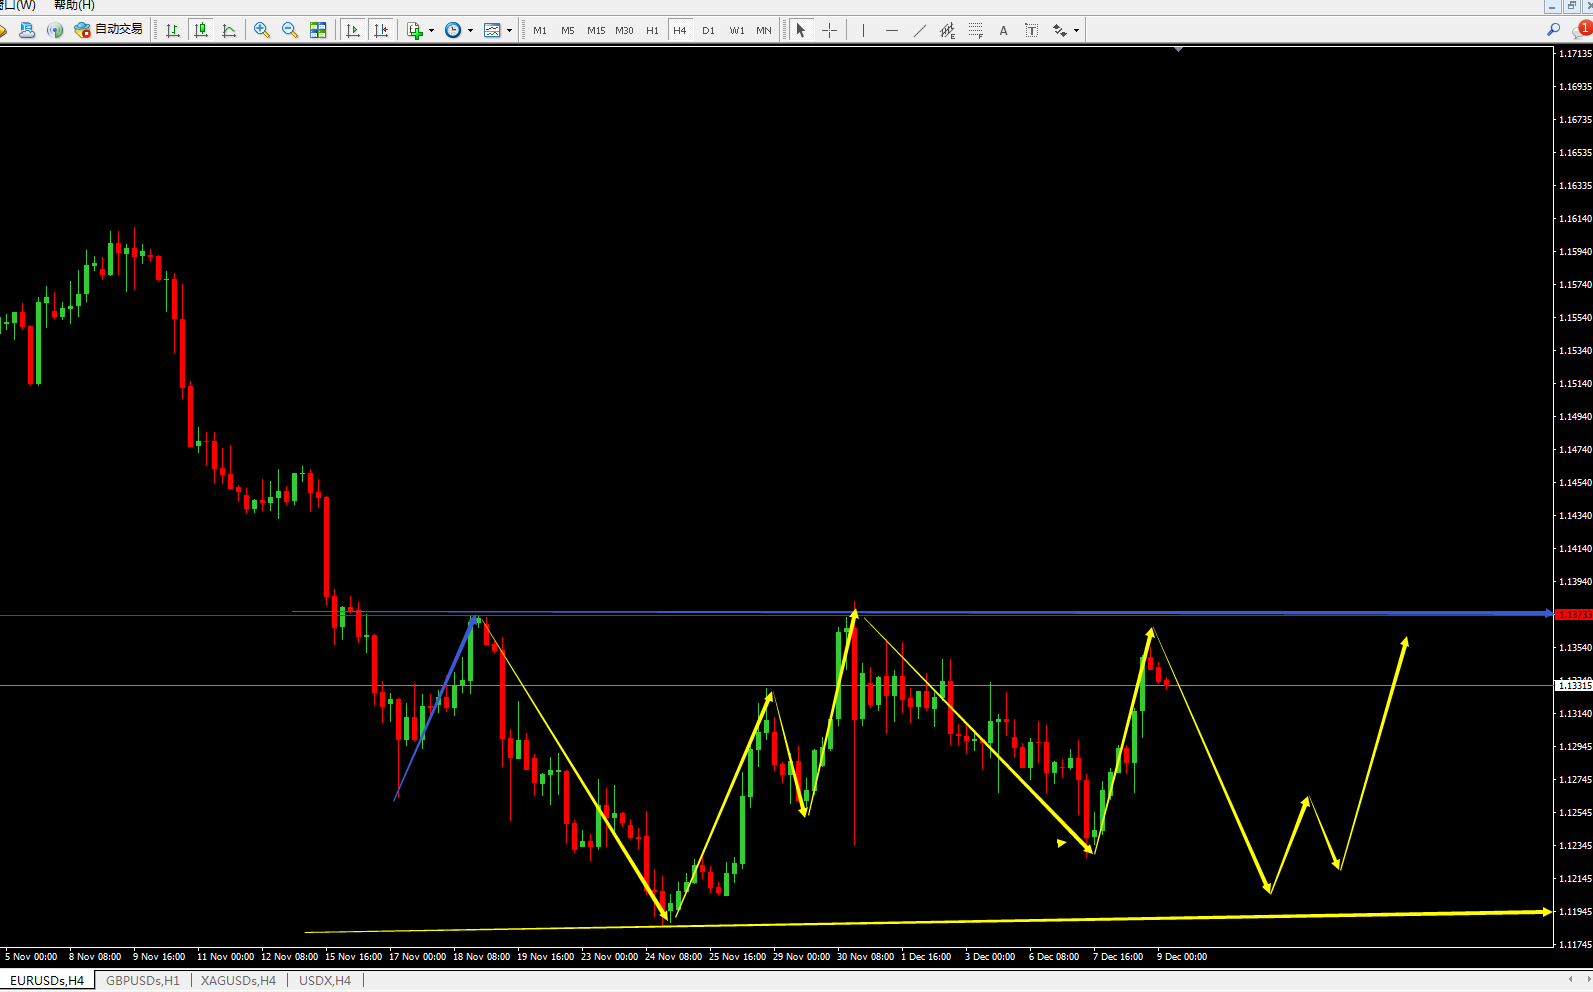1593x992 pixels.
Task: Click the red 1.13733 price tag
Action: (1574, 615)
